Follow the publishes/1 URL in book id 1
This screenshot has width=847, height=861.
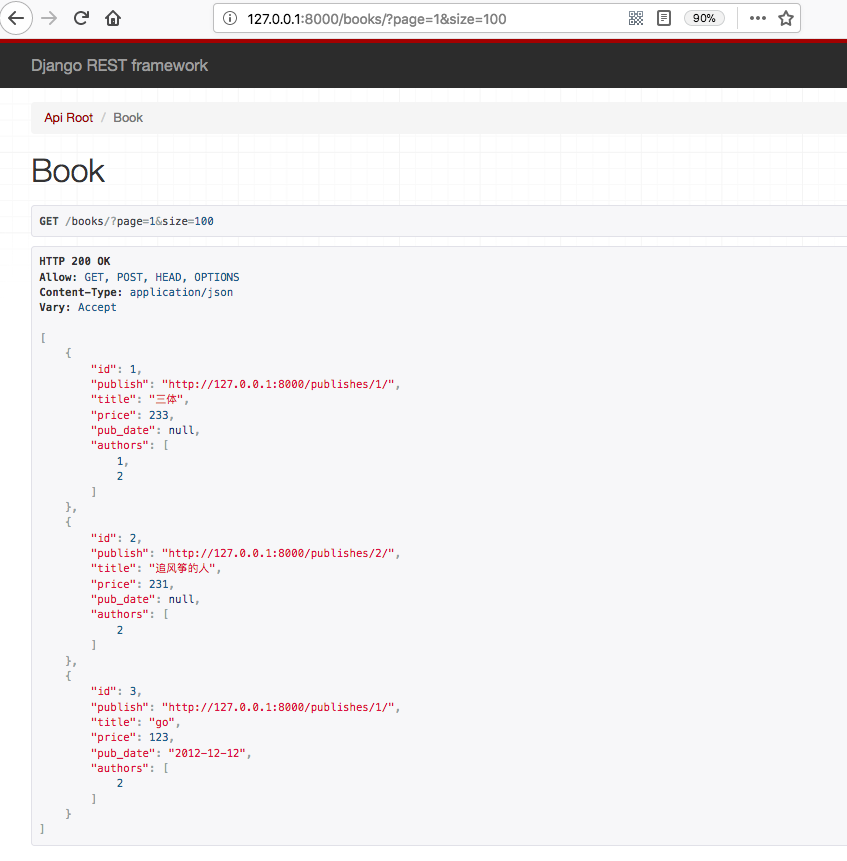[278, 384]
